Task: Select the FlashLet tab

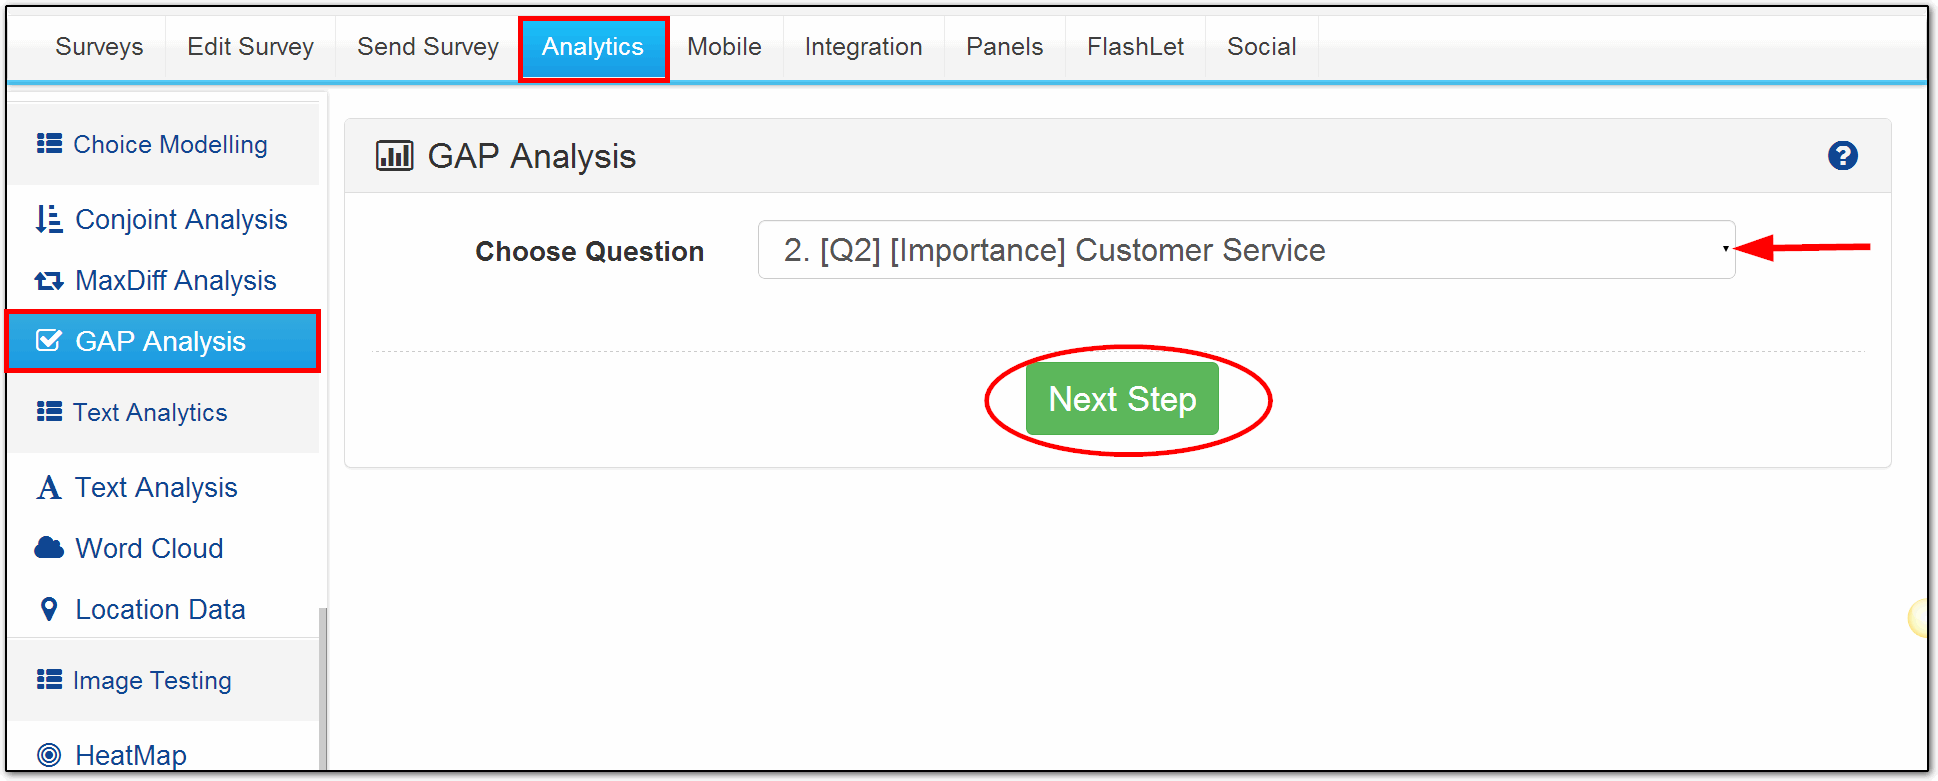Action: click(x=1135, y=47)
